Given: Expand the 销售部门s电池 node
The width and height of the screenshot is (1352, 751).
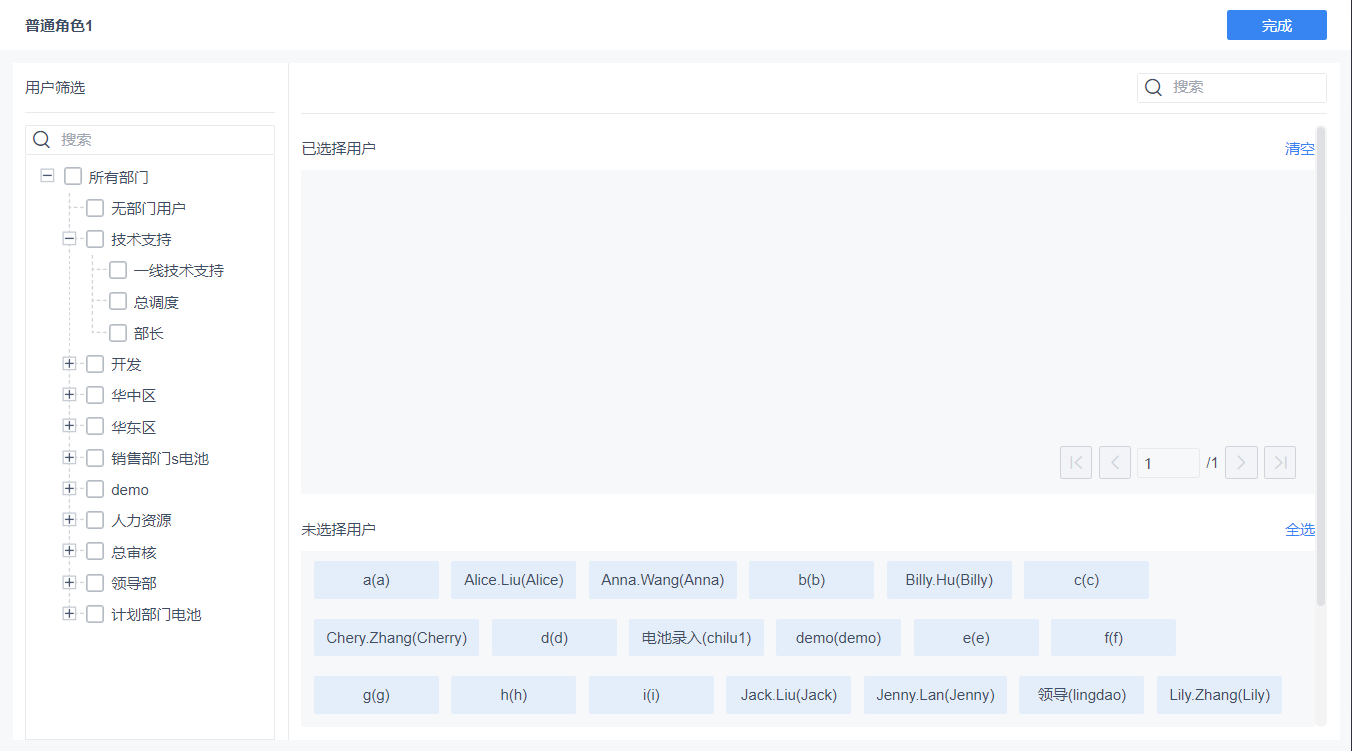Looking at the screenshot, I should [x=69, y=457].
